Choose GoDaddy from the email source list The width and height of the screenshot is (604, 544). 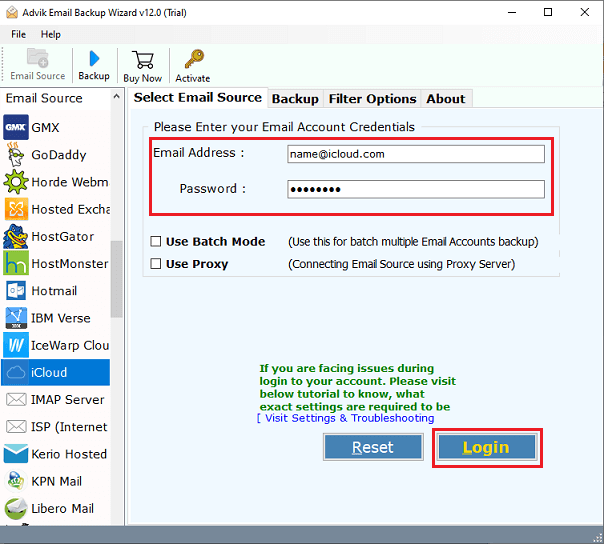coord(58,155)
